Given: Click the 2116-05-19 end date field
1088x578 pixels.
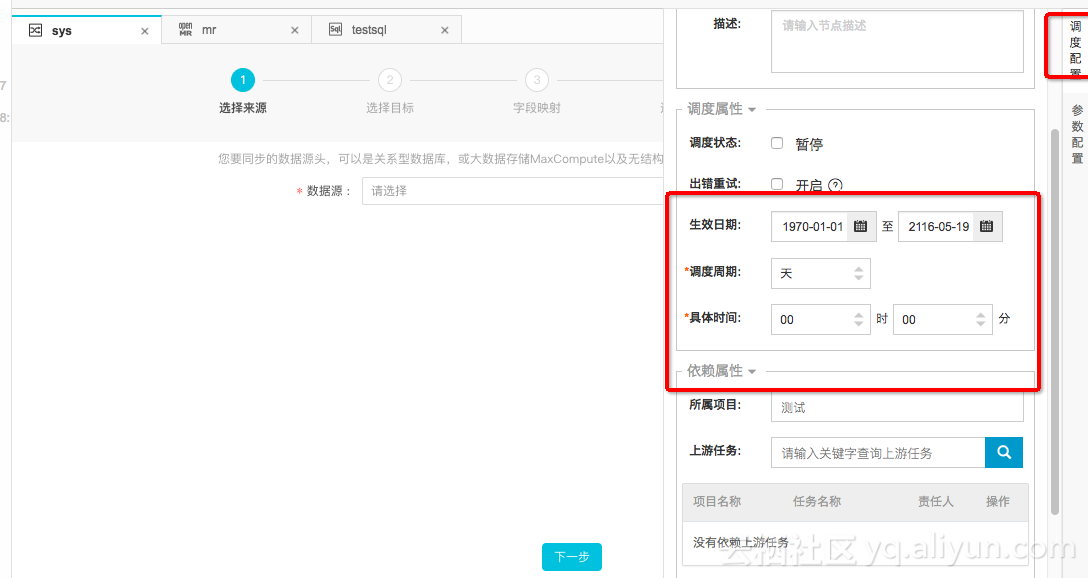Looking at the screenshot, I should point(936,226).
